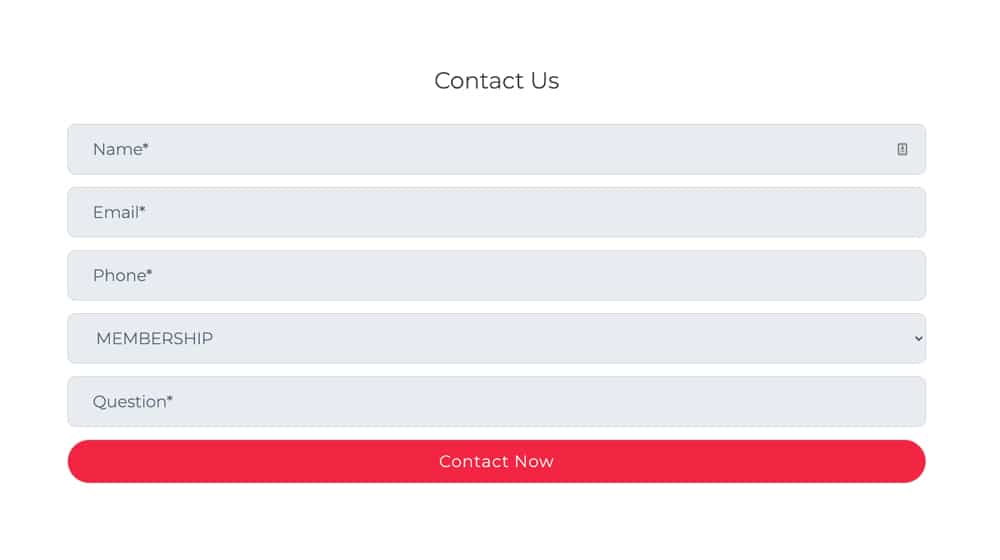Viewport: 1000px width, 560px height.
Task: Click the Name* placeholder text
Action: (120, 149)
